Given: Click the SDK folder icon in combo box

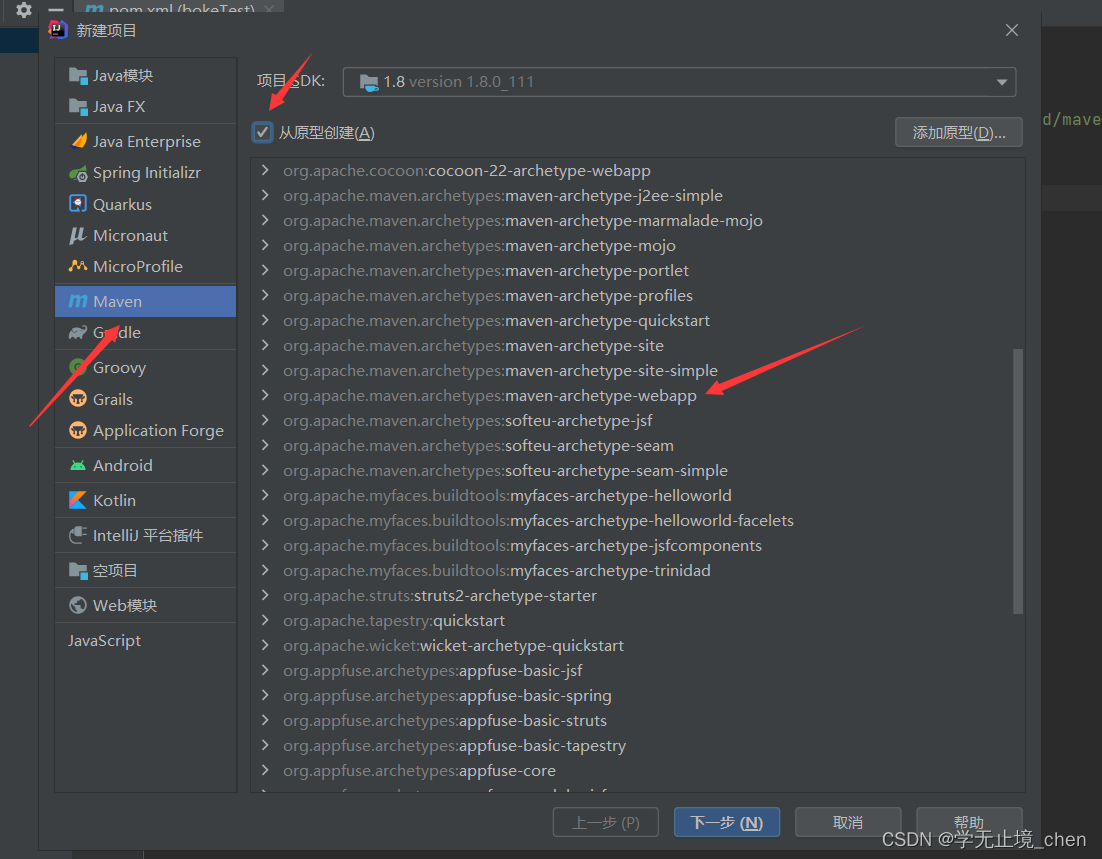Looking at the screenshot, I should [369, 82].
